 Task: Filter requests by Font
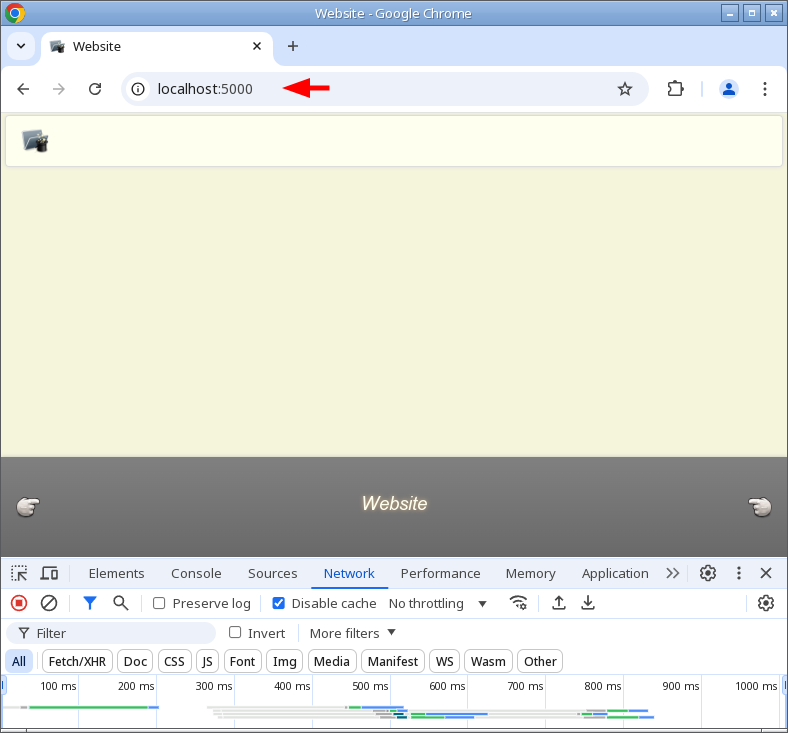[x=242, y=661]
